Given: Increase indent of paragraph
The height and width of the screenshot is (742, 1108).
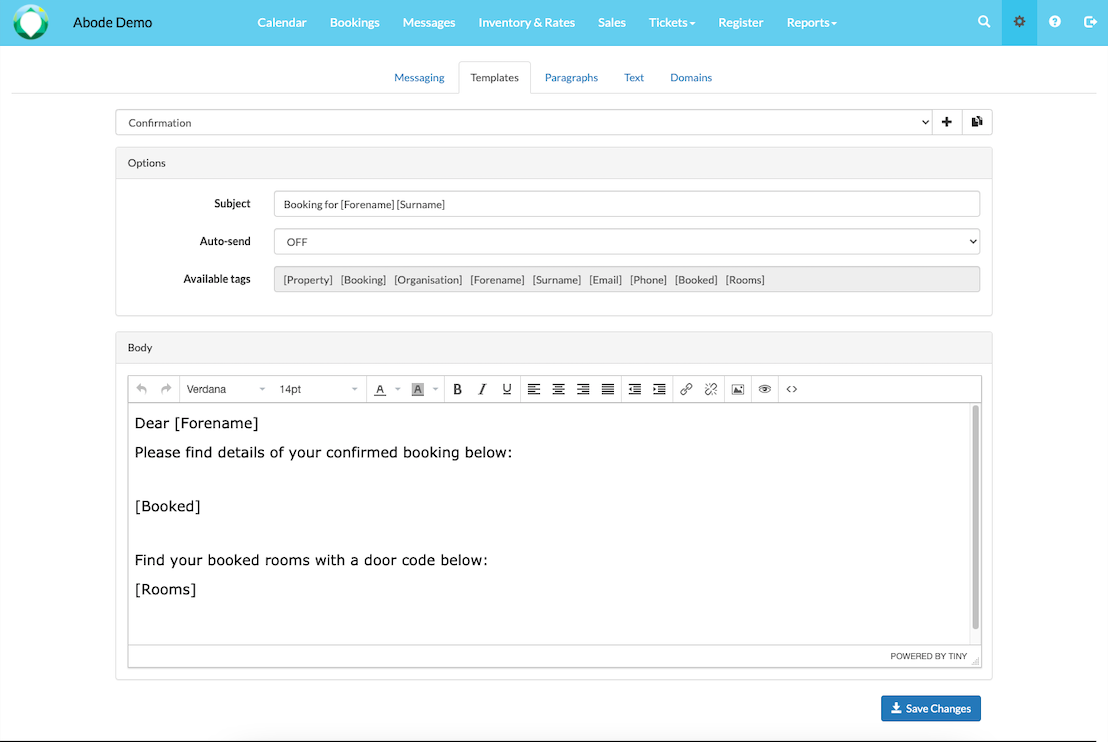Looking at the screenshot, I should tap(659, 389).
